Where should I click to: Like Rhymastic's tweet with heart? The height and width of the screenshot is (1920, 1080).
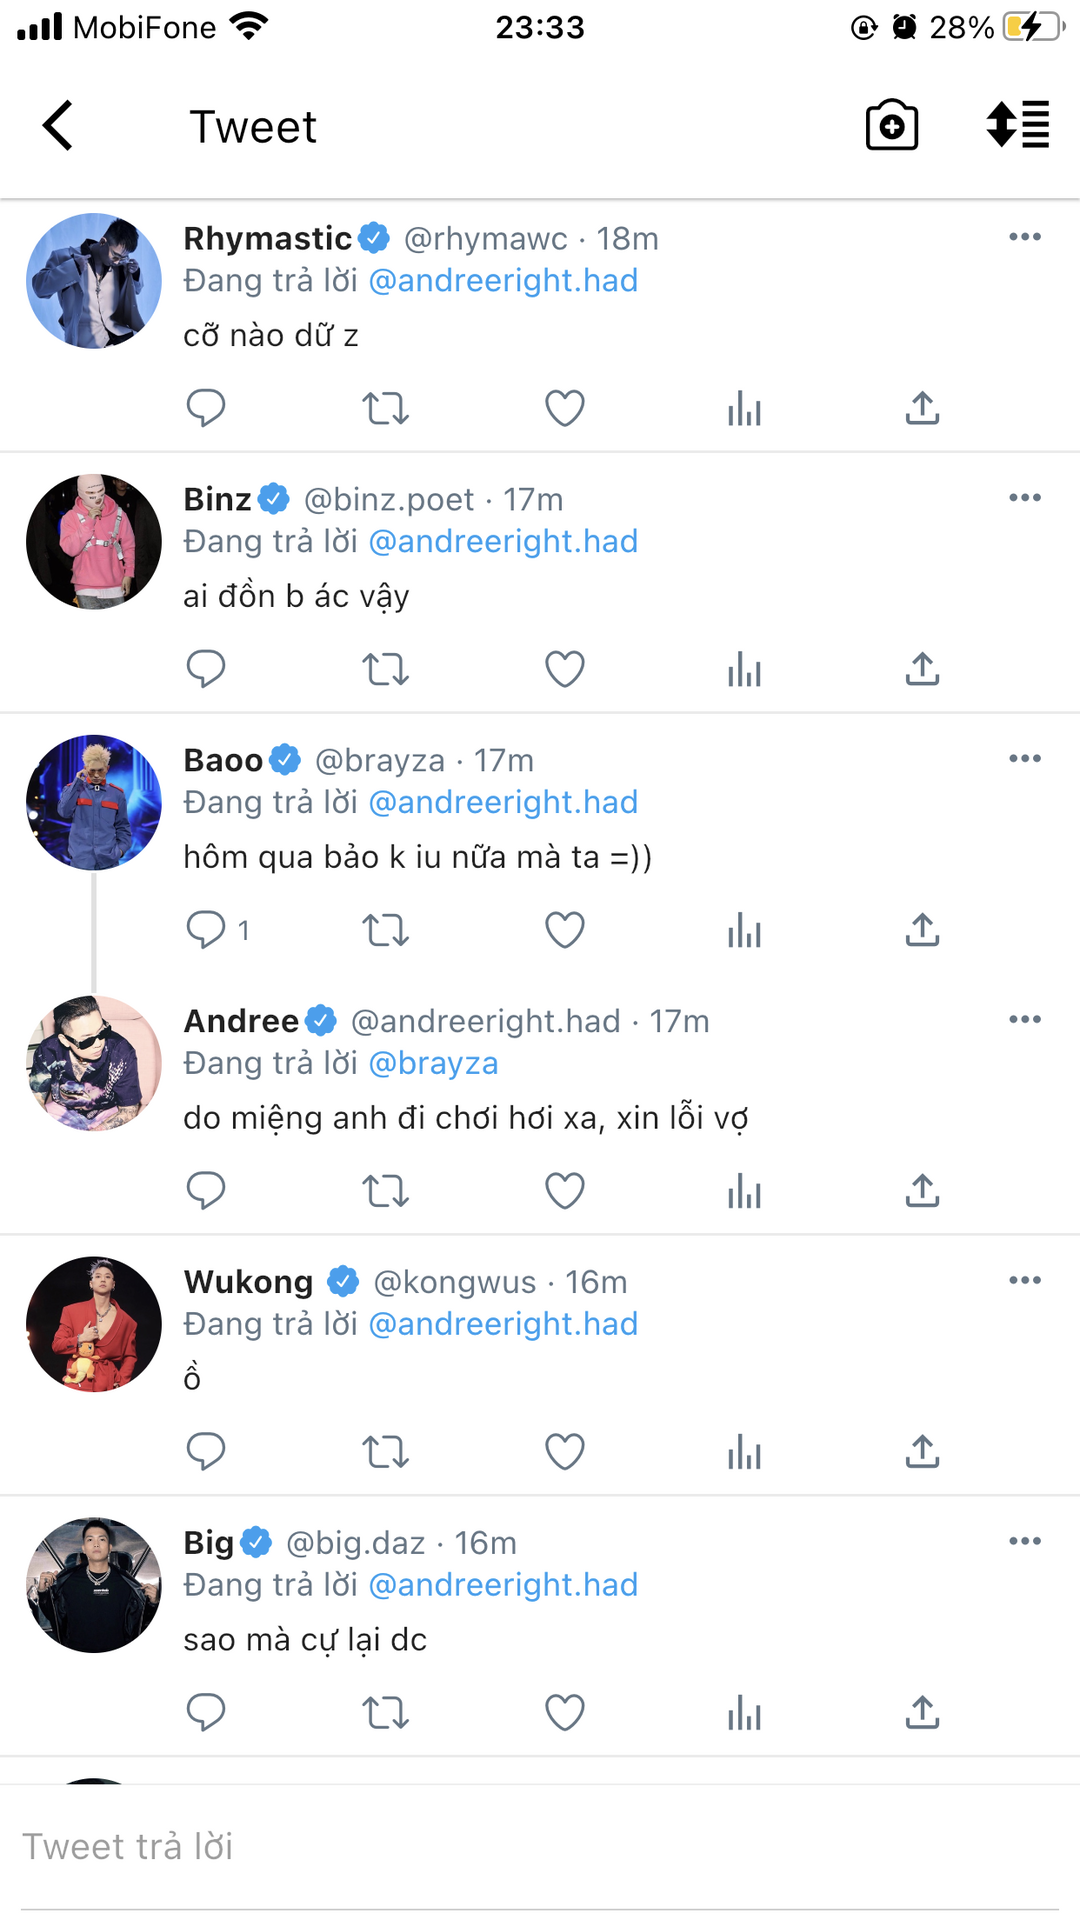(564, 408)
